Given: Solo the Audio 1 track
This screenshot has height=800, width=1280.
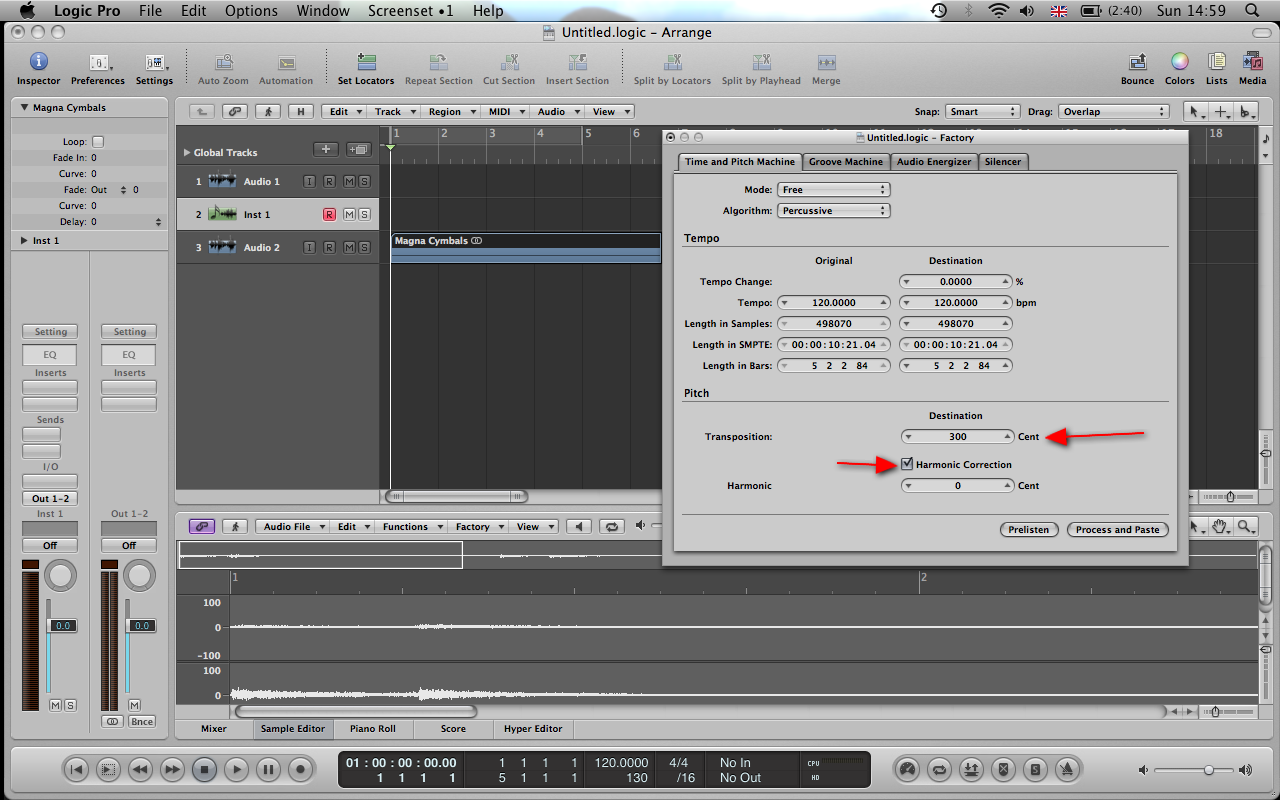Looking at the screenshot, I should coord(364,181).
